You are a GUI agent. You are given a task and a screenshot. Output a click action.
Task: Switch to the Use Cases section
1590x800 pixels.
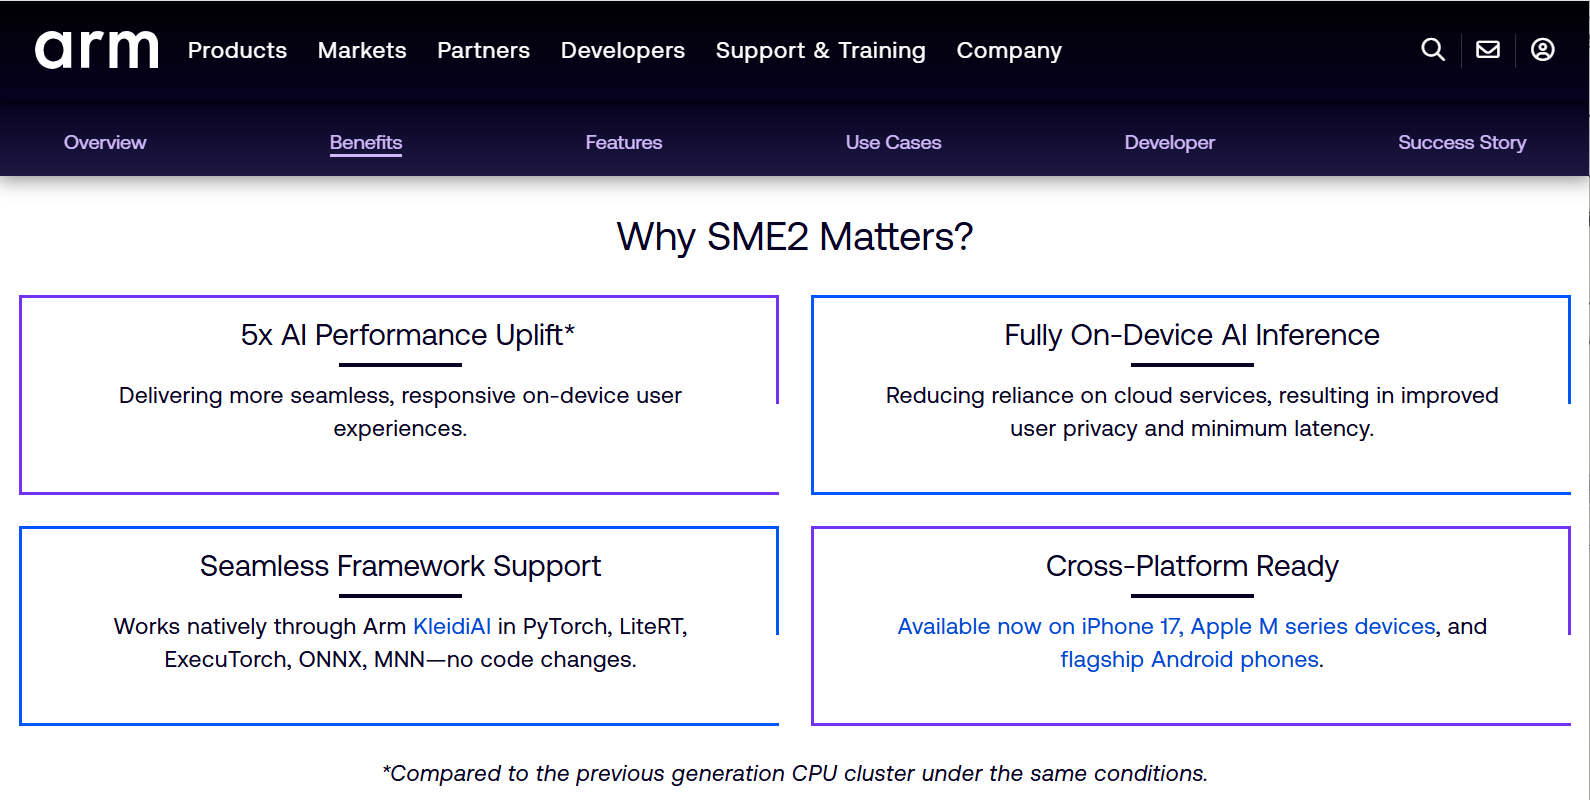894,142
